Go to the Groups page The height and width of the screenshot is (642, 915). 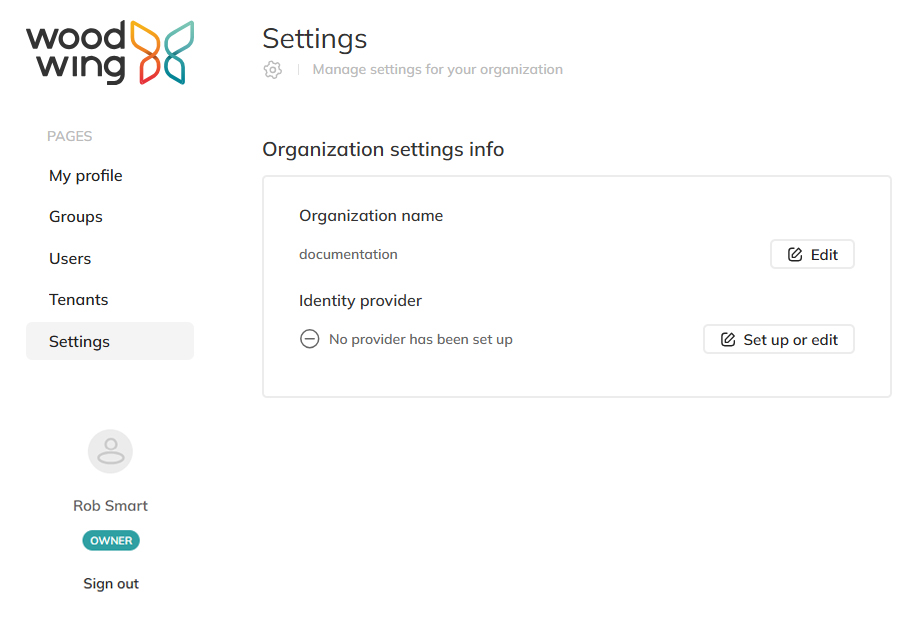pos(76,217)
